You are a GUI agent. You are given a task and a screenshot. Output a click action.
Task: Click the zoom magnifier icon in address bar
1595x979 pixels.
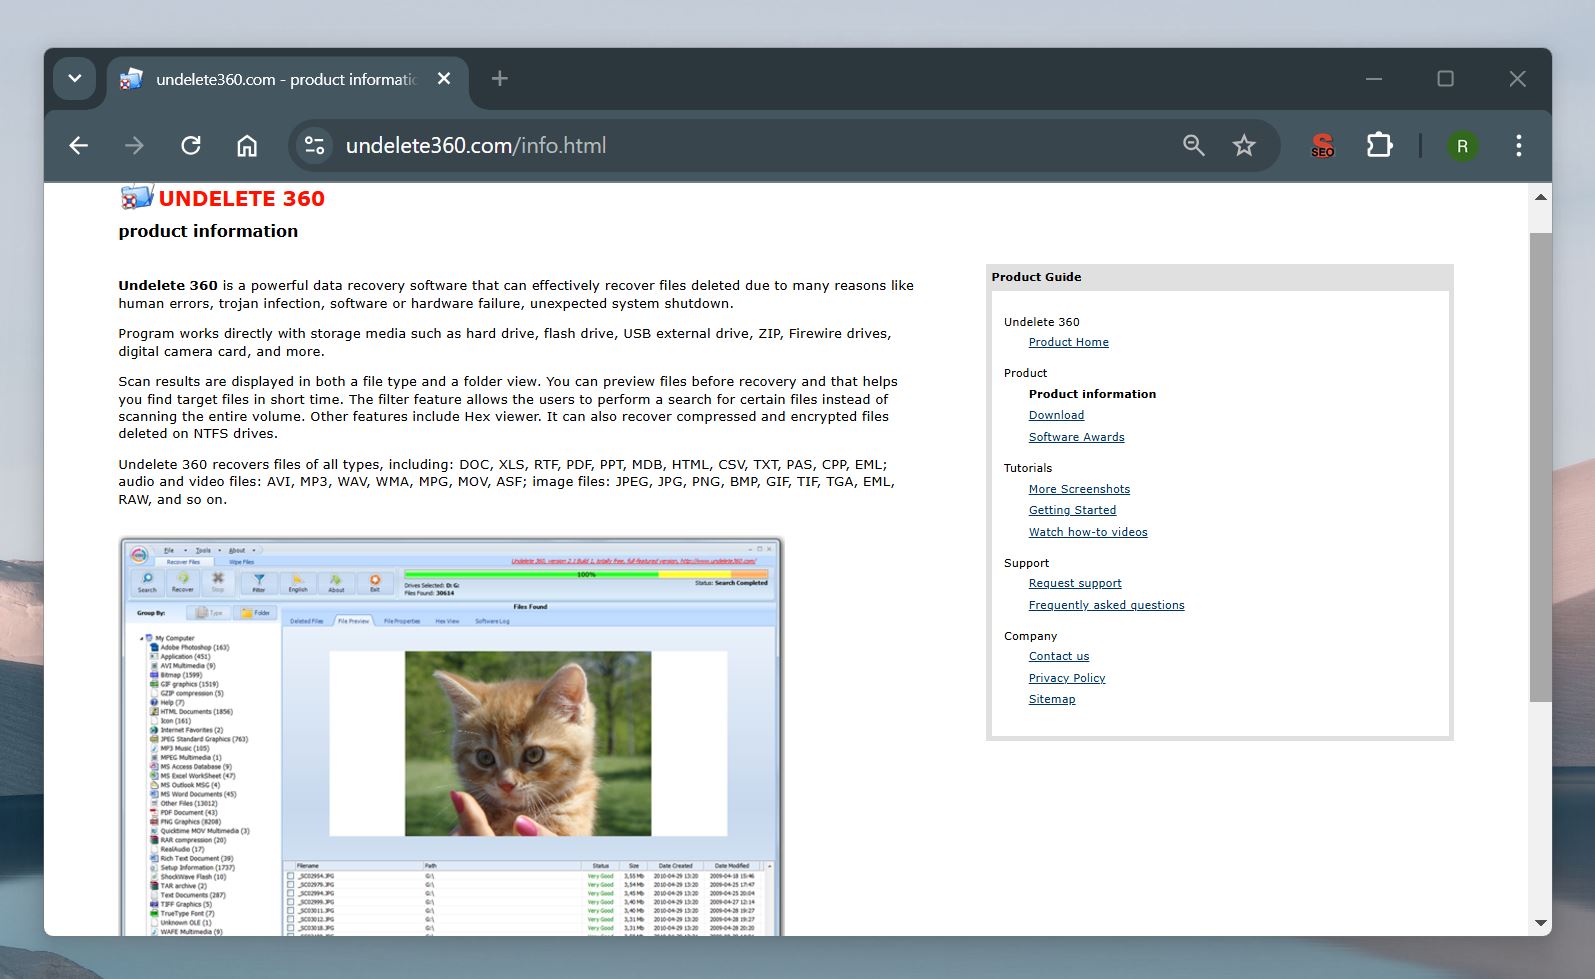click(1193, 146)
